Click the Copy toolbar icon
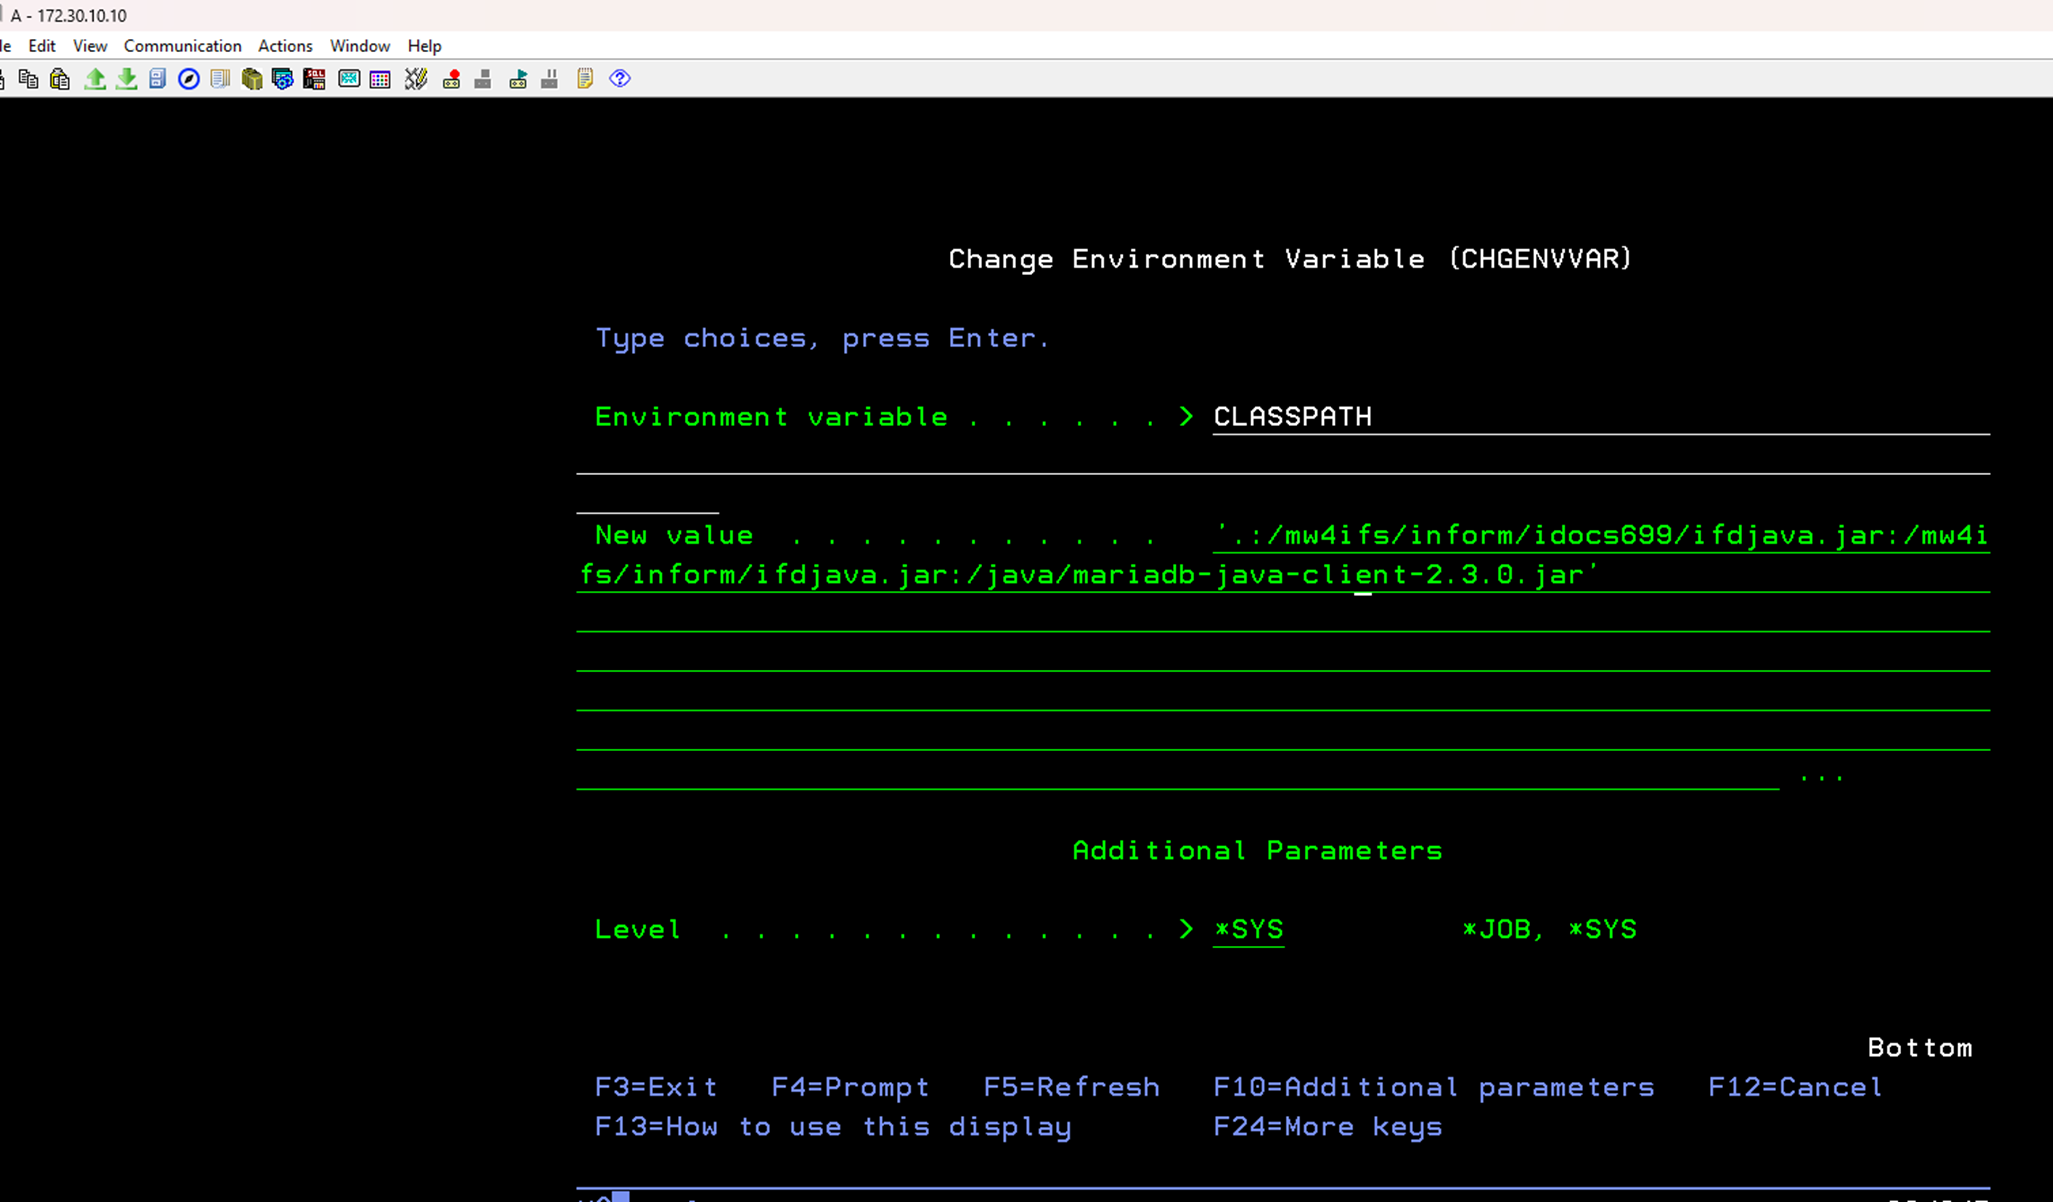This screenshot has width=2053, height=1202. pos(28,79)
